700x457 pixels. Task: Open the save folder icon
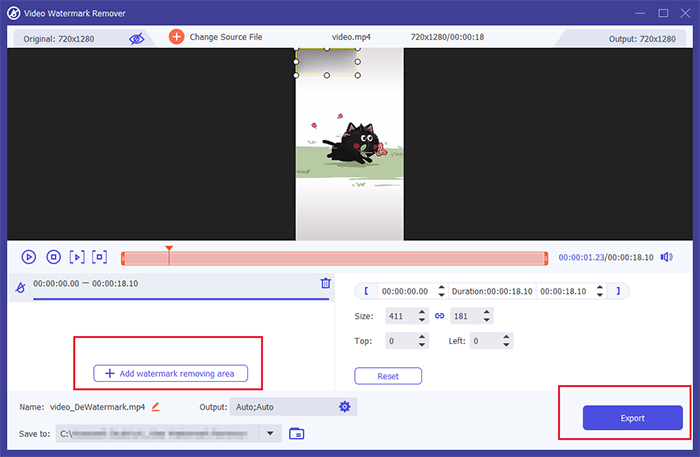[296, 433]
